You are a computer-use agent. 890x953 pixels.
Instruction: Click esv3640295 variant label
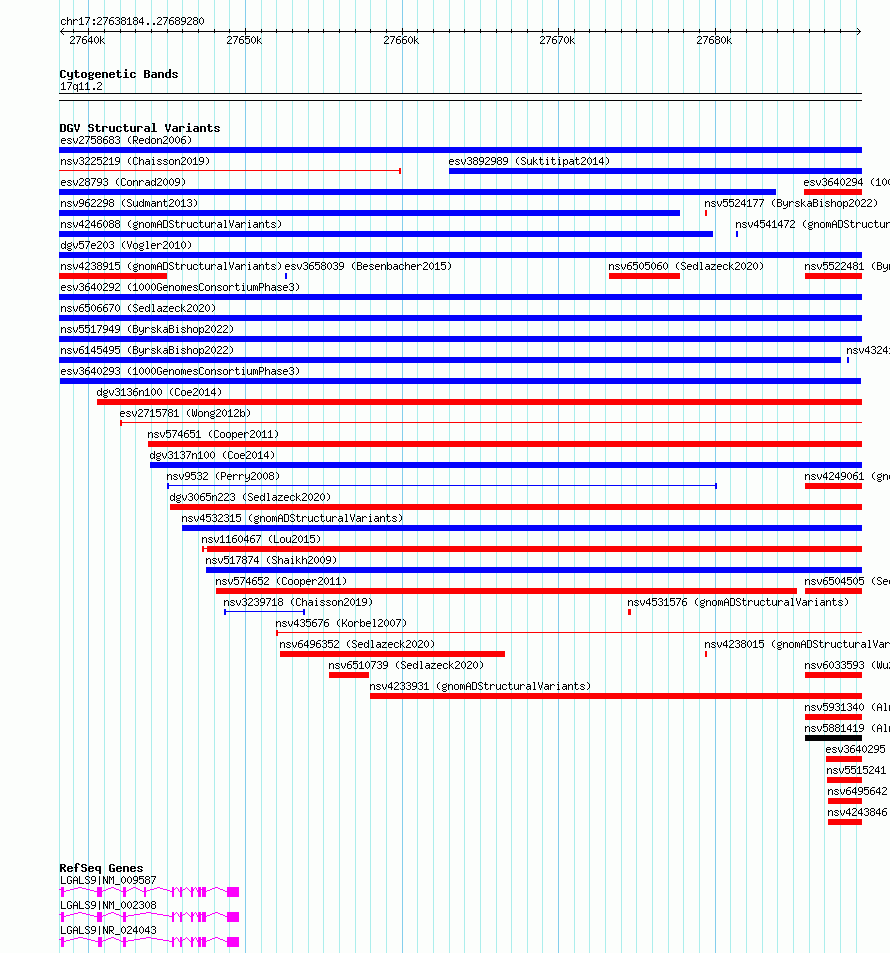point(855,749)
